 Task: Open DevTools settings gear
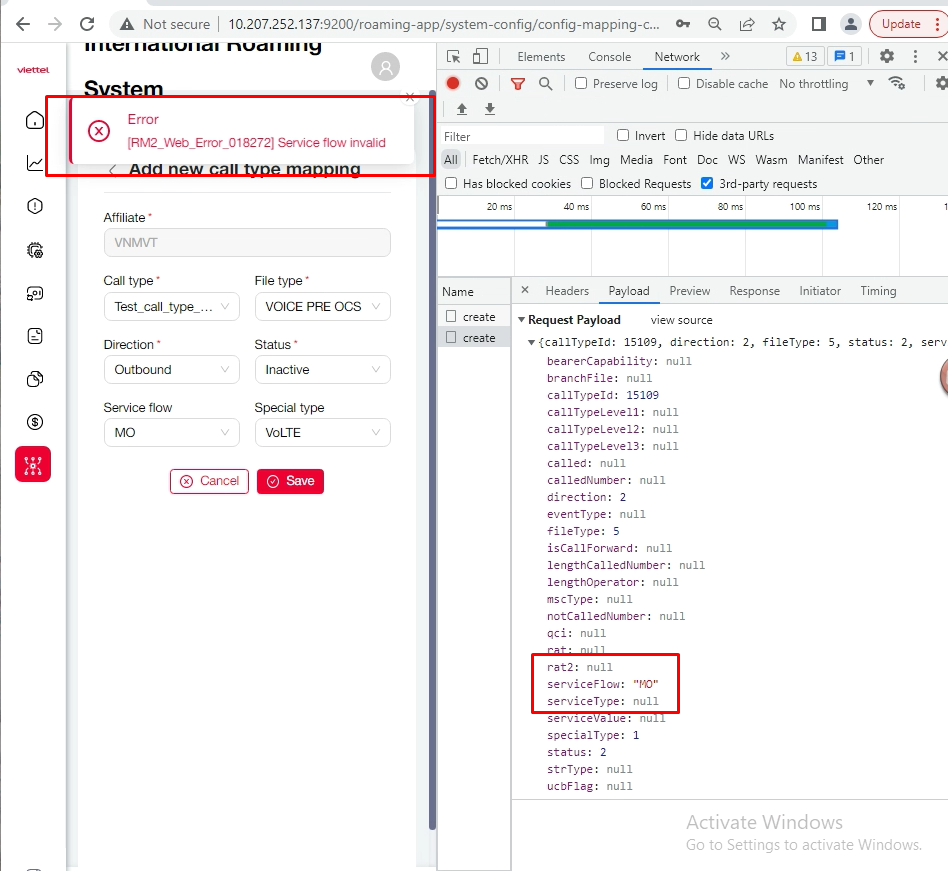click(886, 57)
